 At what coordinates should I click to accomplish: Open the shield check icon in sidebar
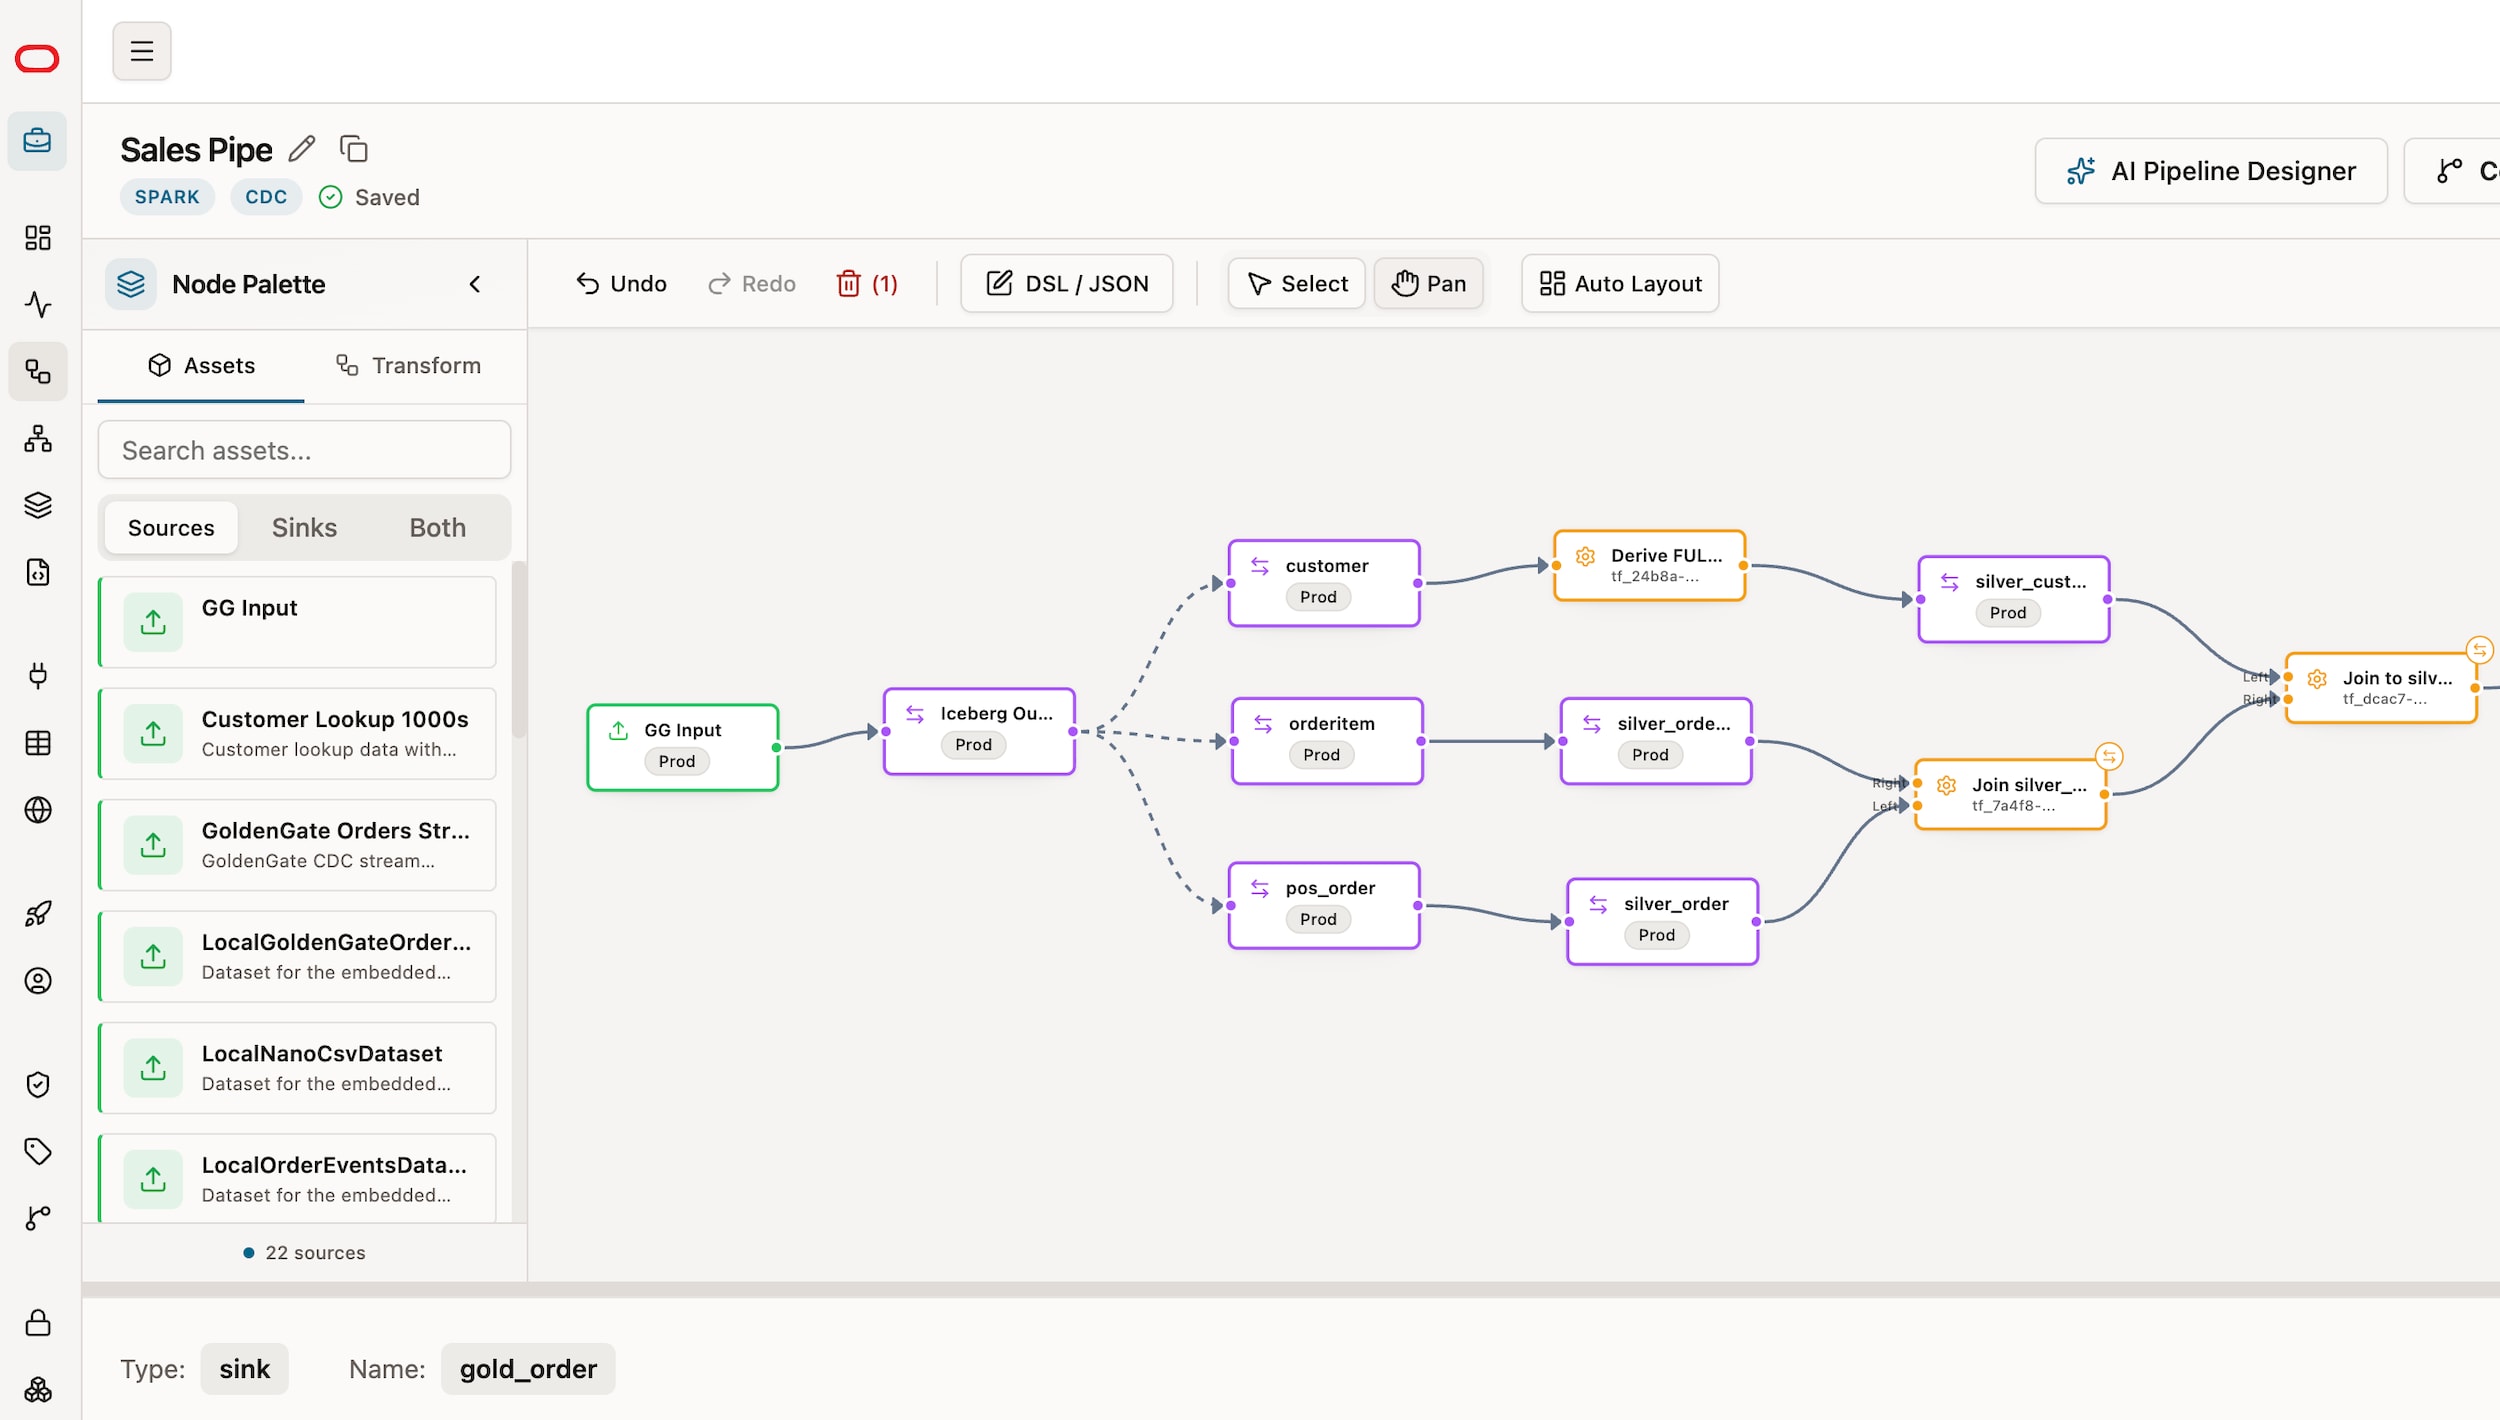[38, 1085]
